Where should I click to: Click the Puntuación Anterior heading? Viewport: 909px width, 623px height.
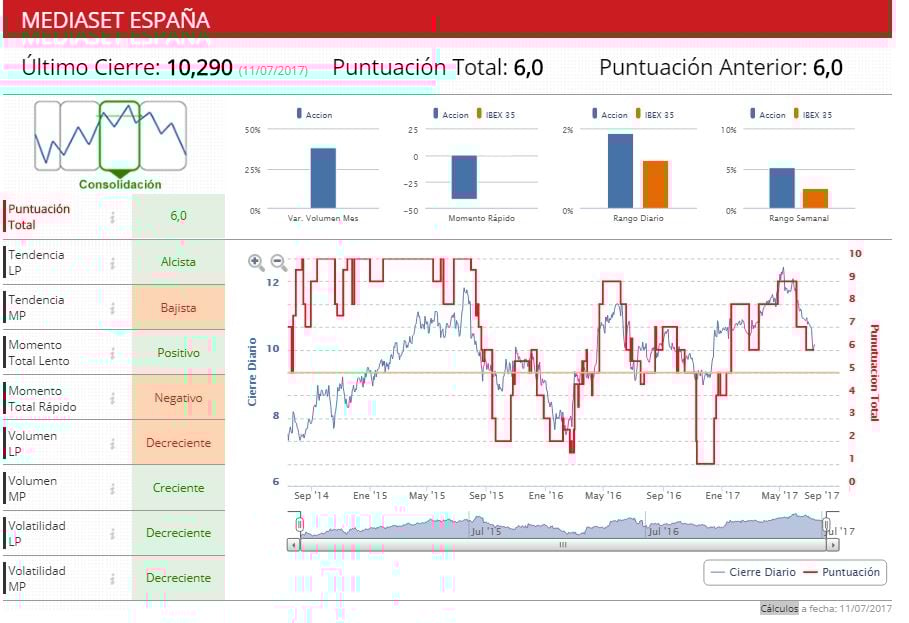coord(703,68)
